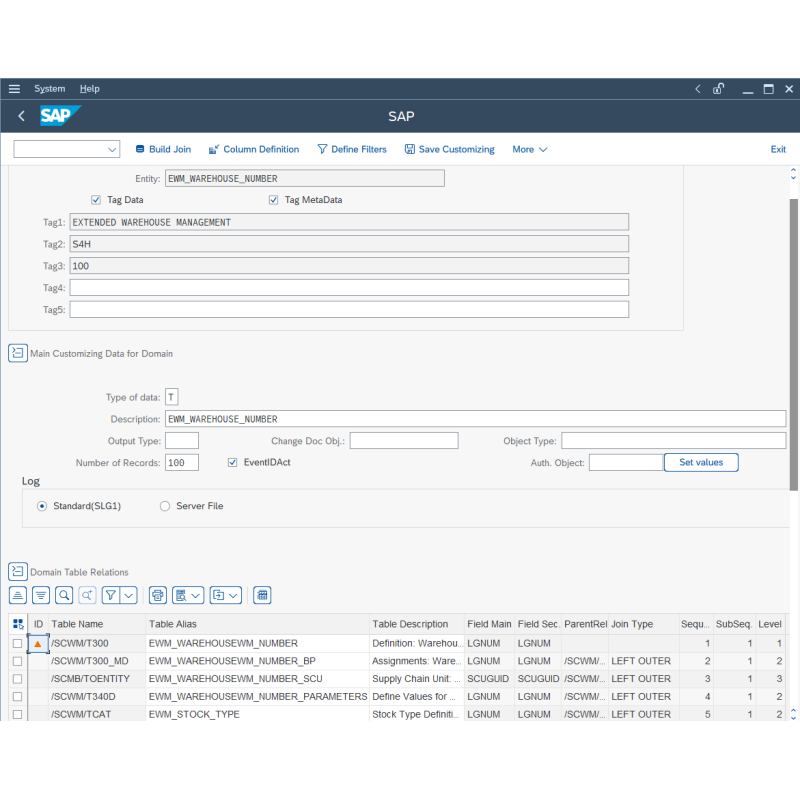Click the Find magnifier icon in table toolbar
This screenshot has width=800, height=800.
pyautogui.click(x=64, y=595)
